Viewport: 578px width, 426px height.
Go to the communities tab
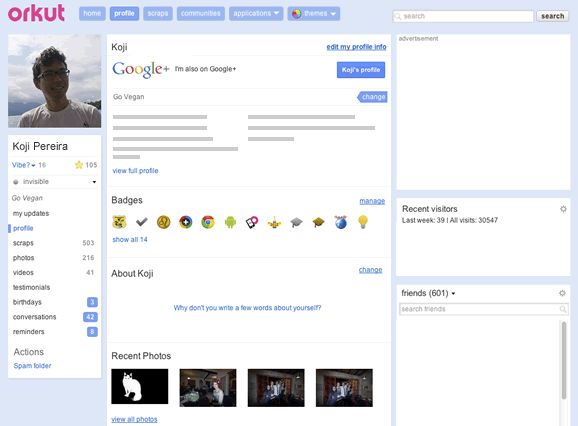(201, 14)
